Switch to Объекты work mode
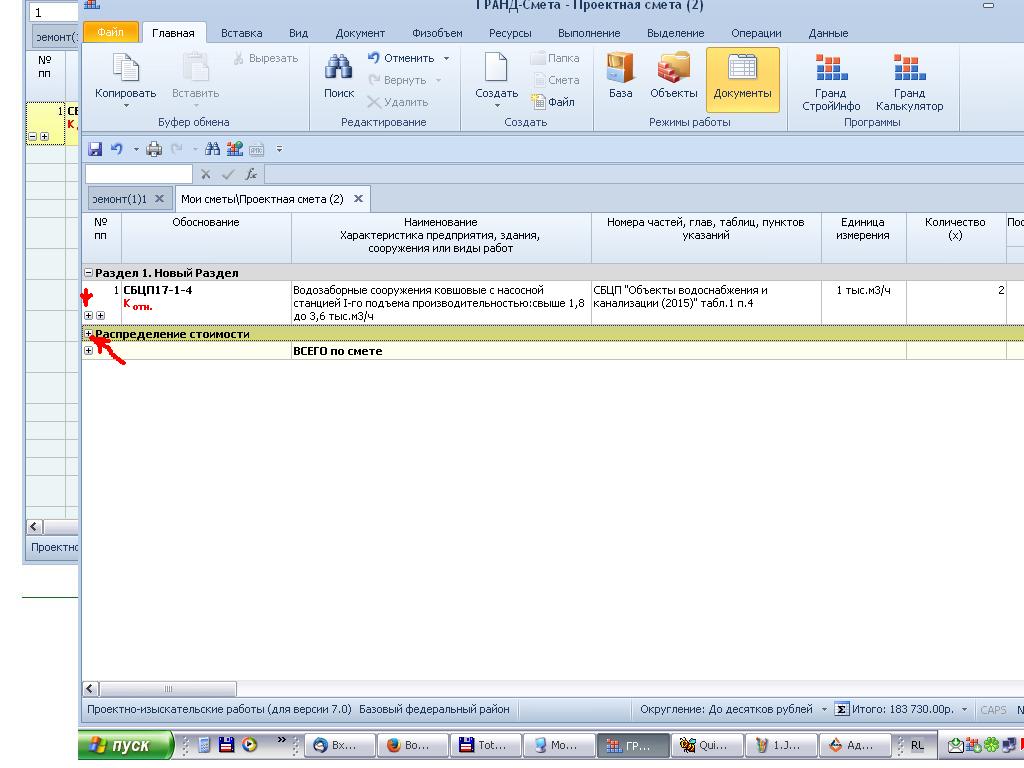 (x=673, y=76)
